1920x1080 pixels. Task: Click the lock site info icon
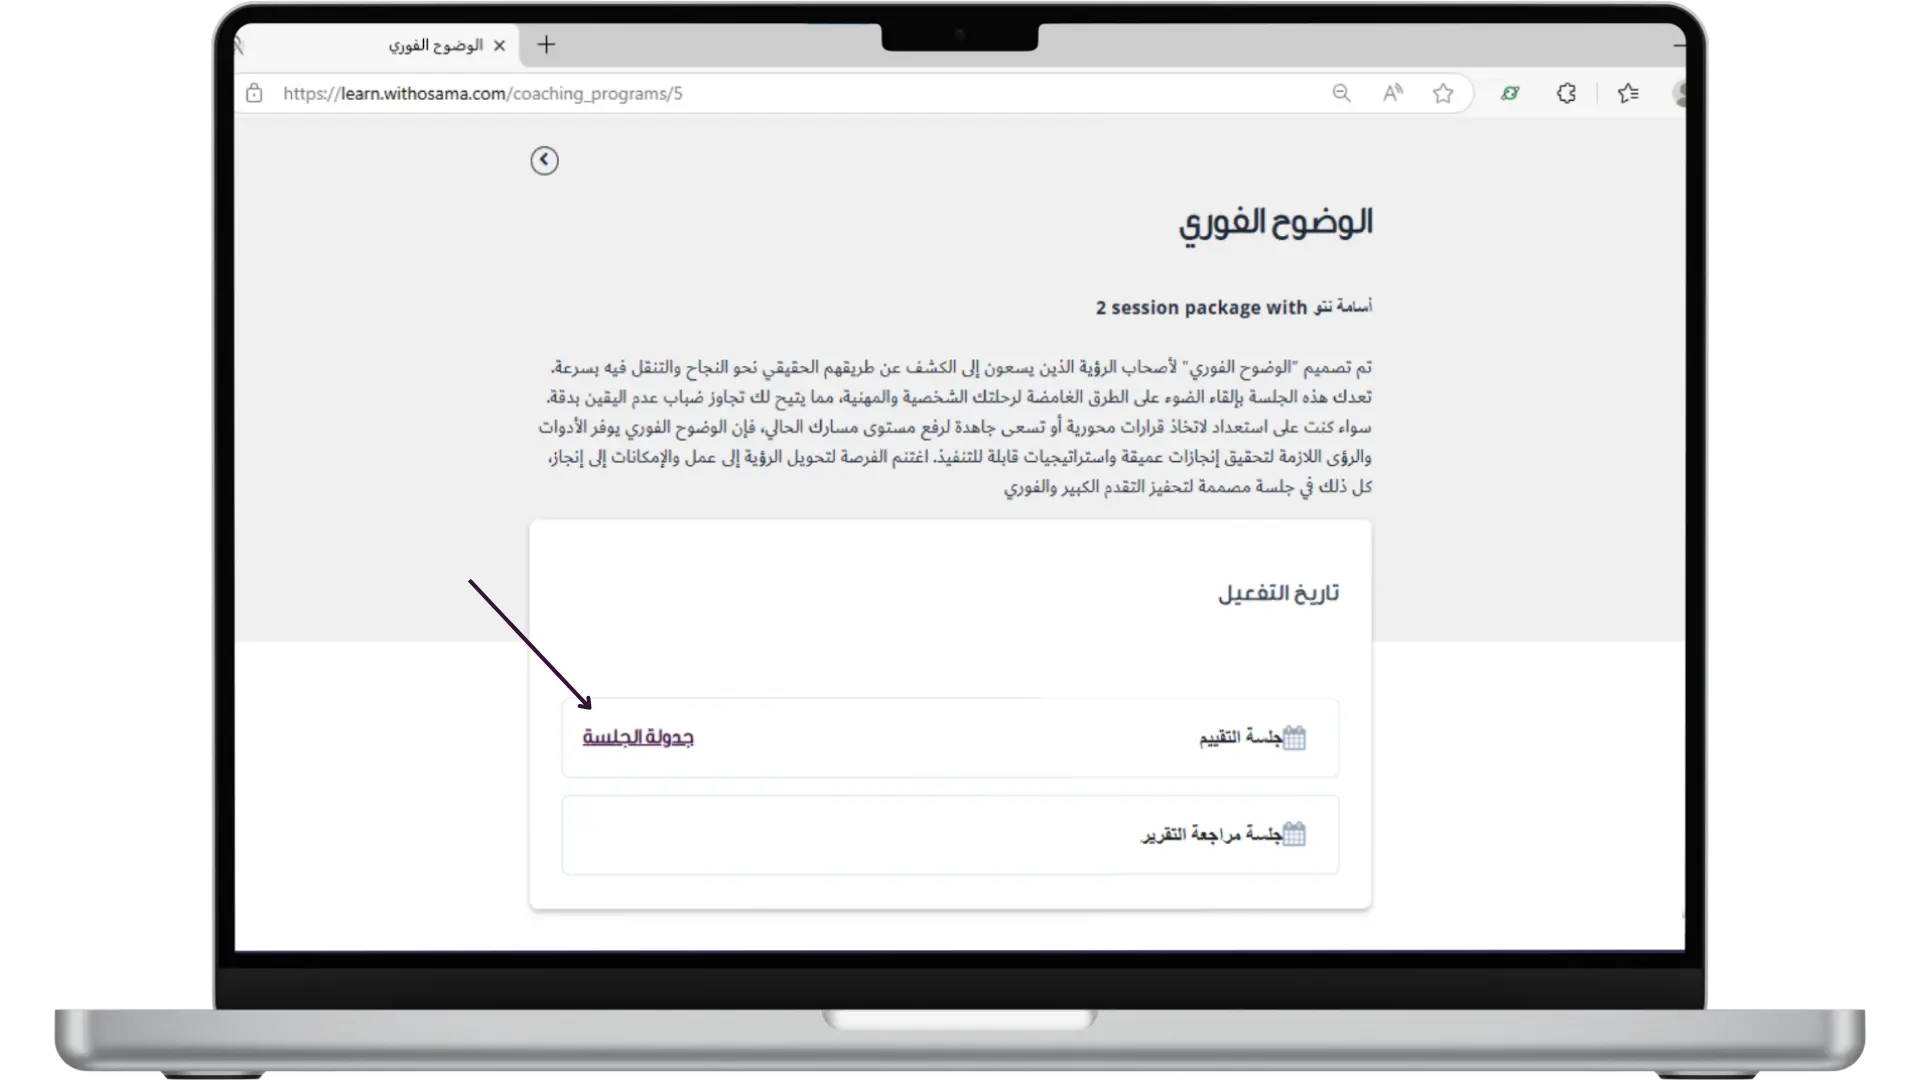point(254,93)
